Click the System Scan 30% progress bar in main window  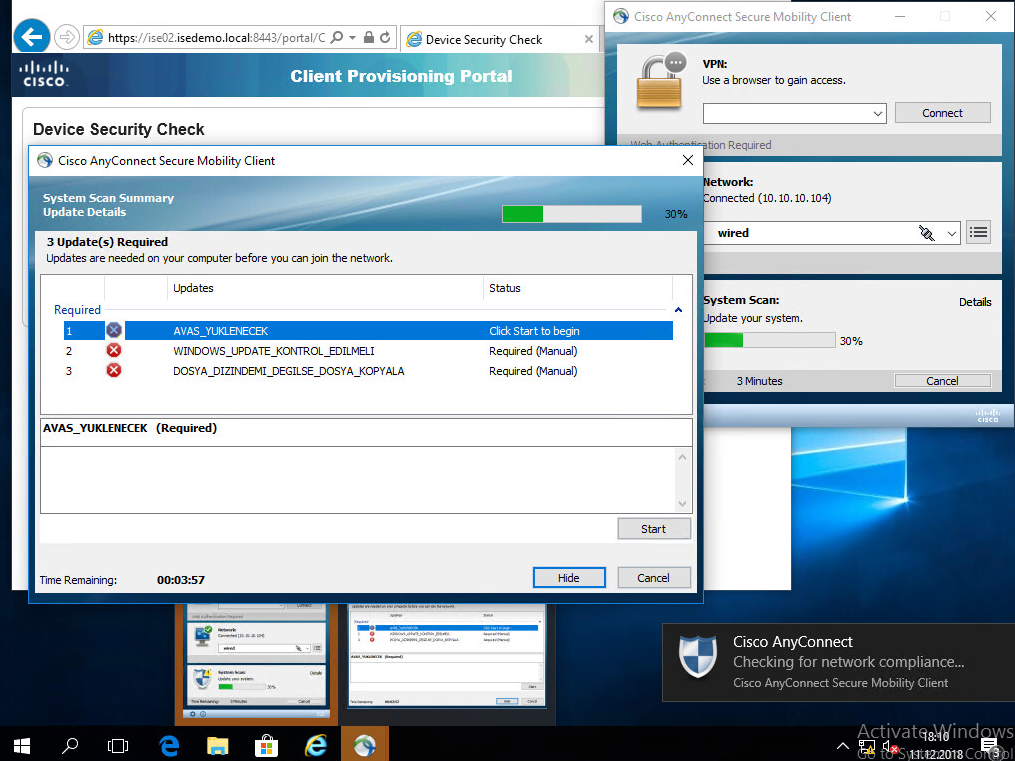pyautogui.click(x=769, y=340)
